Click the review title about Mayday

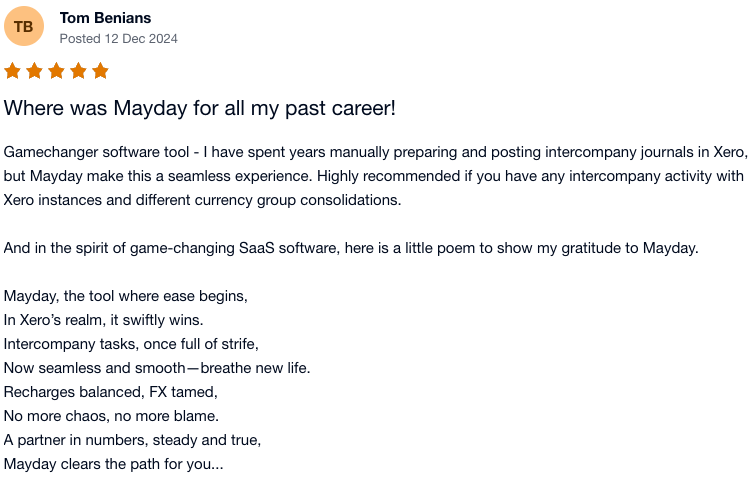200,108
